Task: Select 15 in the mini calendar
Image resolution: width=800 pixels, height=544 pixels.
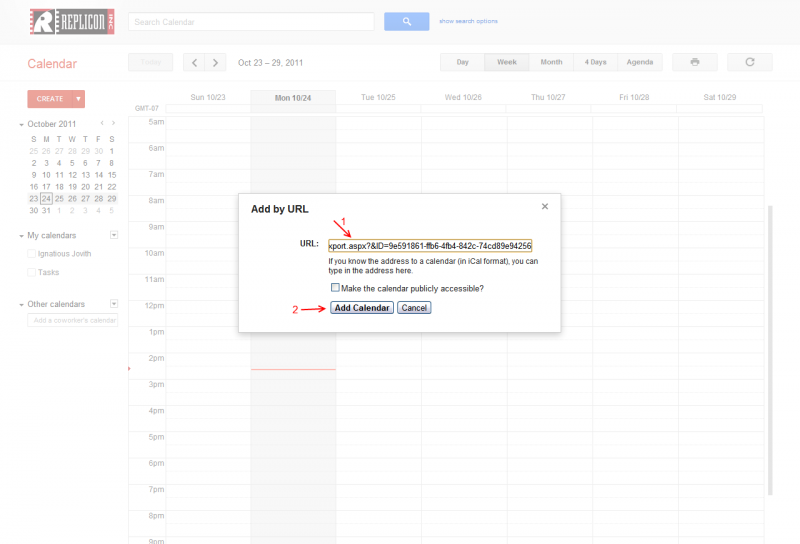Action: (112, 175)
